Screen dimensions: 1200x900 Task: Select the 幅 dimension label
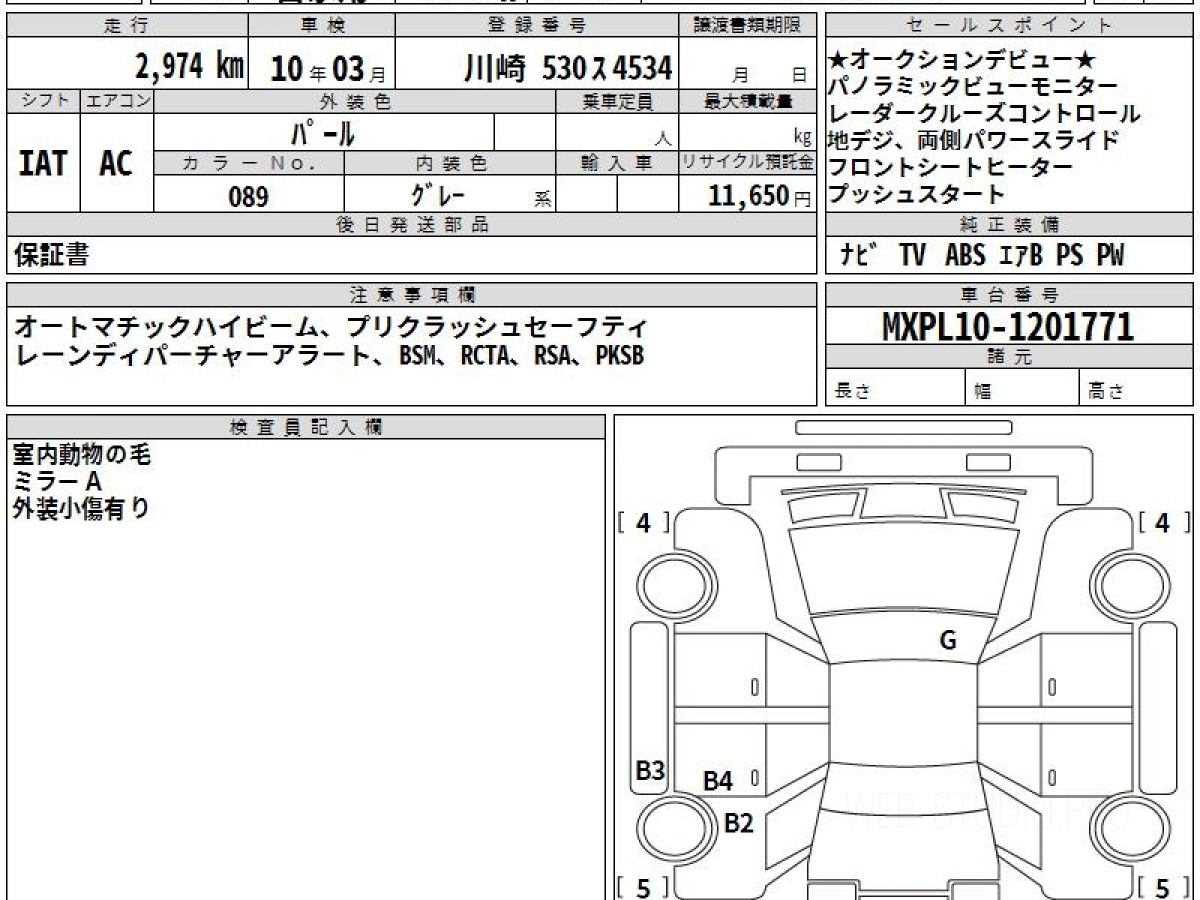(x=984, y=393)
